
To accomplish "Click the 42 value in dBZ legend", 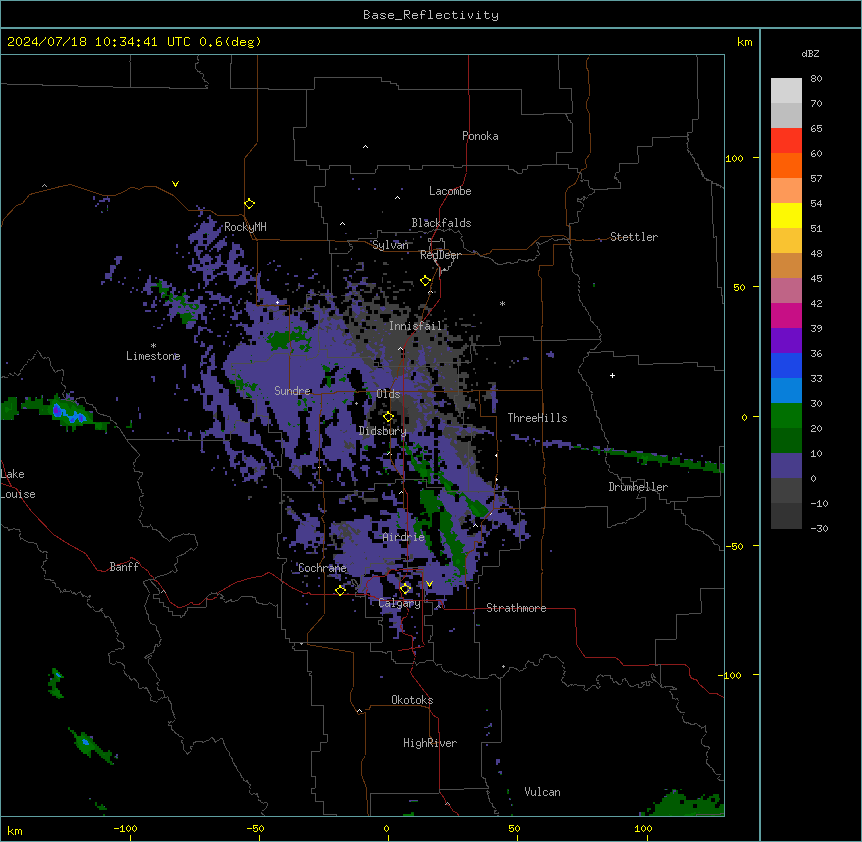I will (x=816, y=303).
